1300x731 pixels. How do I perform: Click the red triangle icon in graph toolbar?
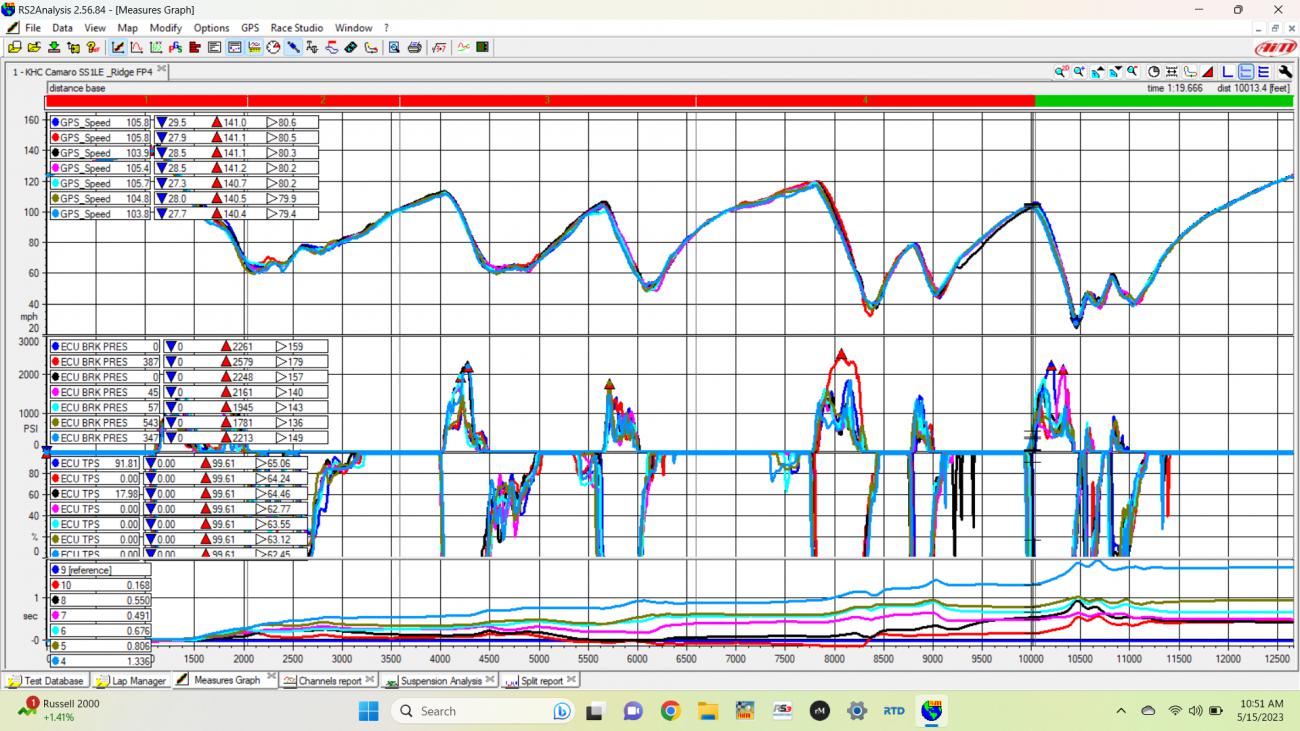point(1207,72)
